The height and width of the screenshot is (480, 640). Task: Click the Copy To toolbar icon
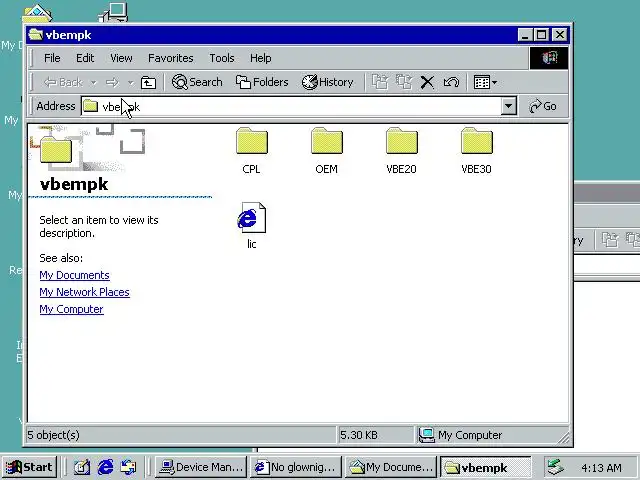tap(404, 82)
